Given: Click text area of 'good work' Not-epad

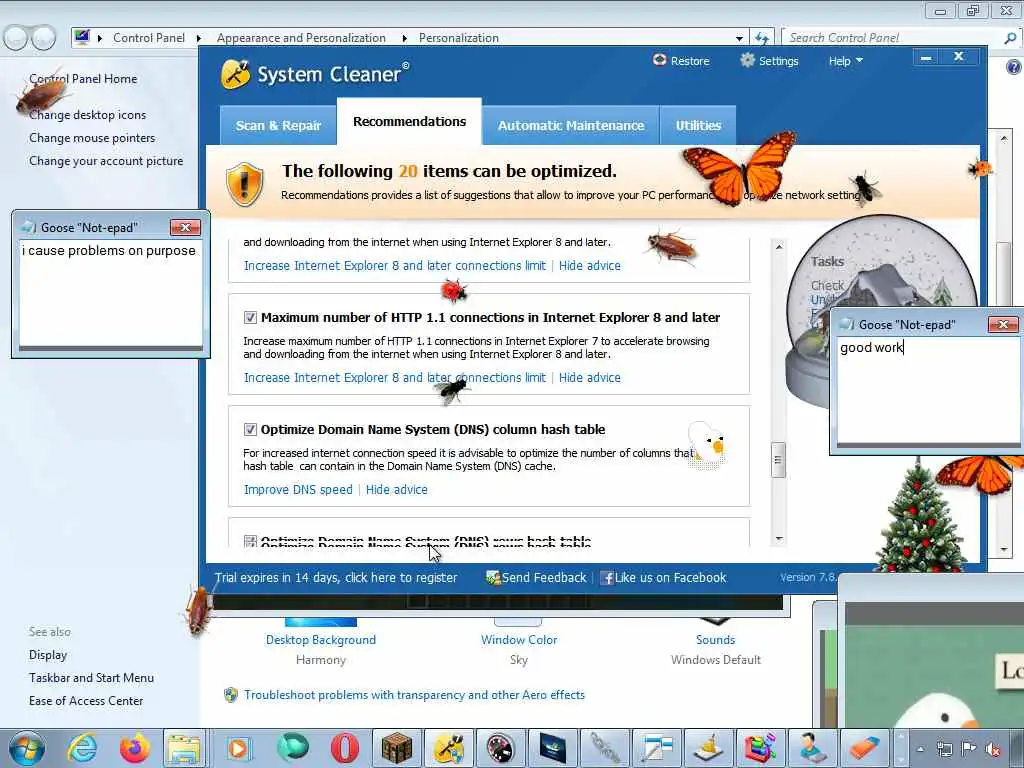Looking at the screenshot, I should [x=928, y=390].
